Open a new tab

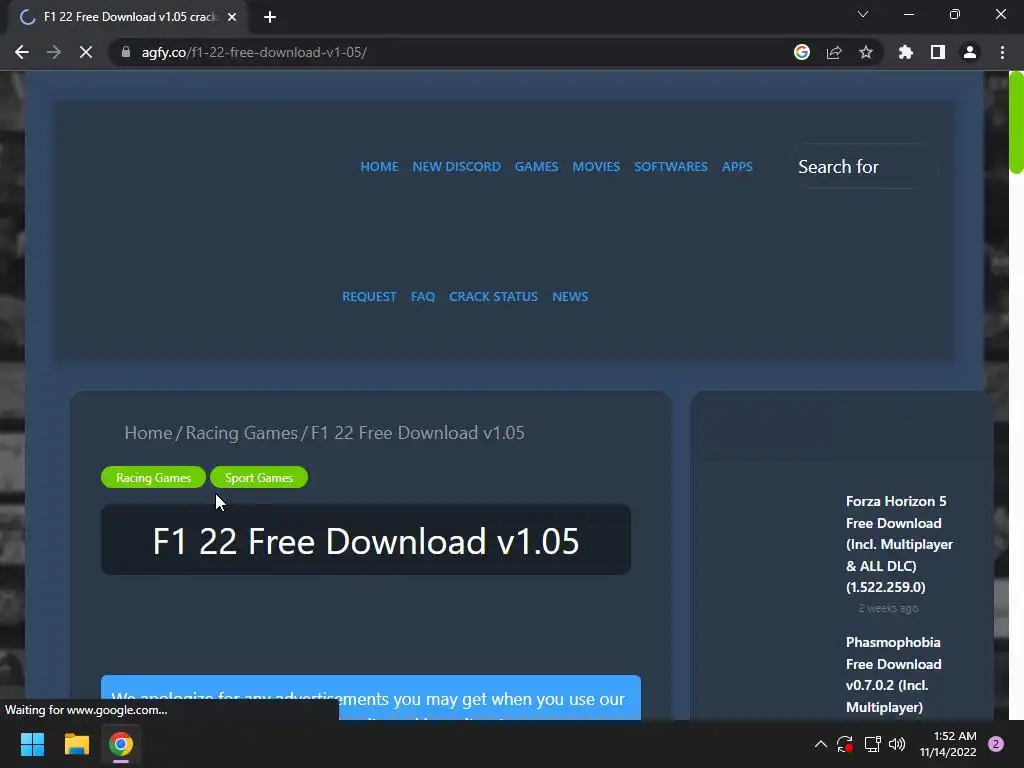click(x=270, y=17)
